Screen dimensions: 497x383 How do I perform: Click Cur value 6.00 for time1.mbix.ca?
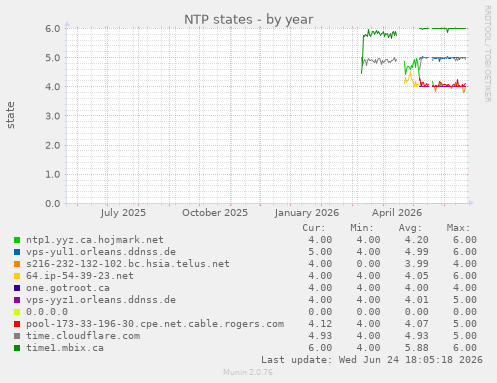(x=320, y=348)
